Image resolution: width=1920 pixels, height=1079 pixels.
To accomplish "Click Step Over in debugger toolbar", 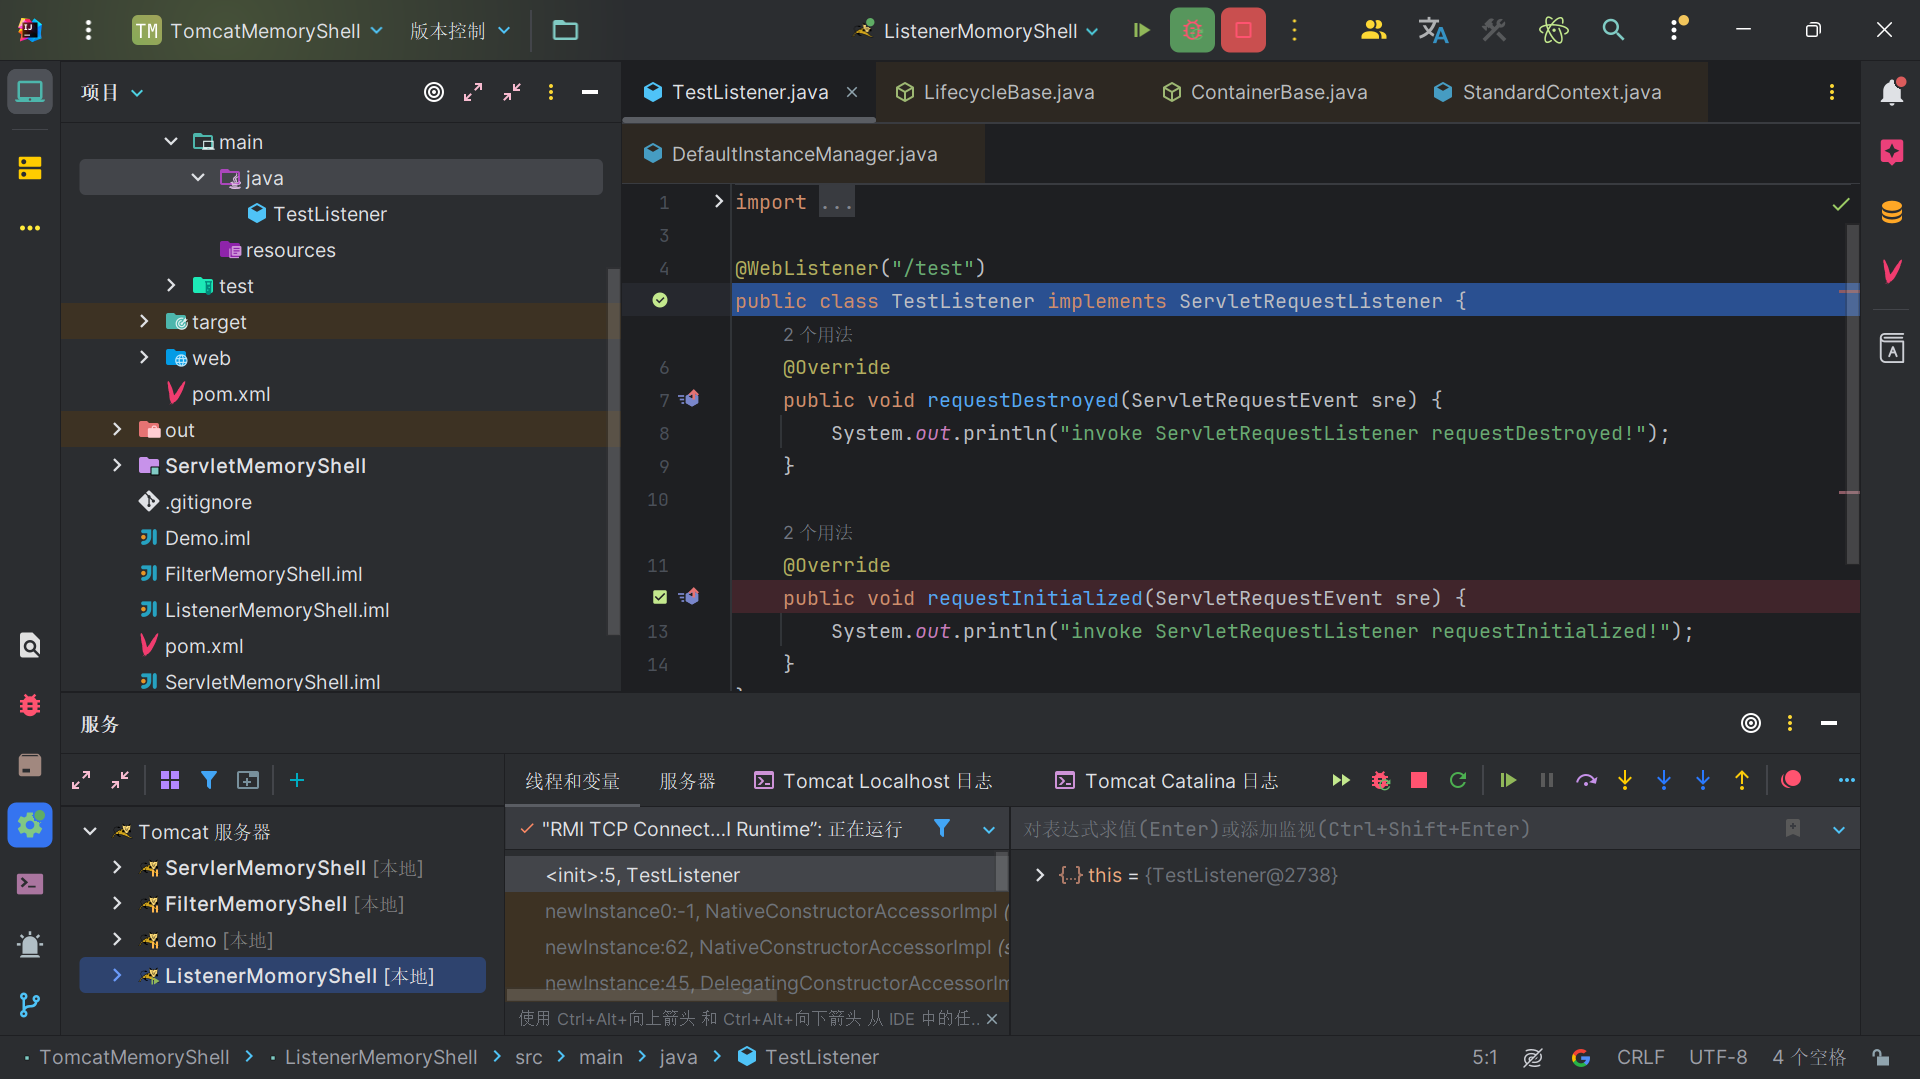I will 1586,780.
